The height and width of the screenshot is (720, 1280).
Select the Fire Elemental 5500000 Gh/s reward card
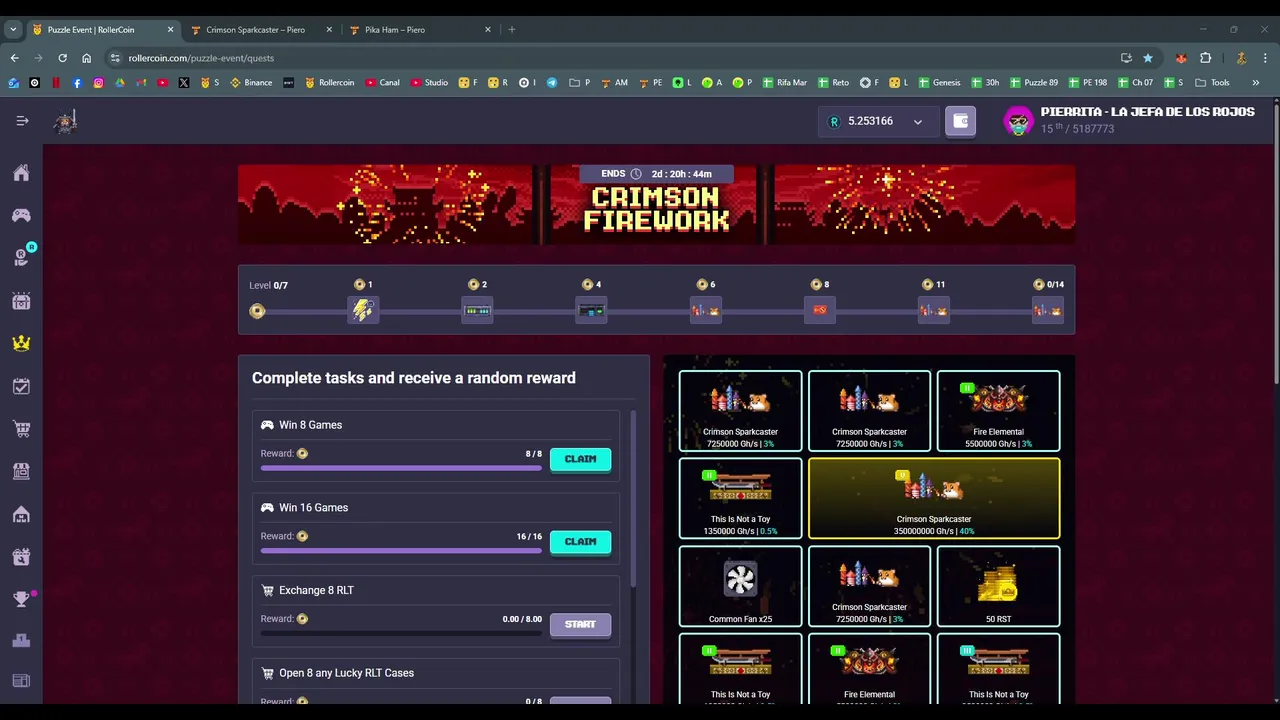[998, 411]
